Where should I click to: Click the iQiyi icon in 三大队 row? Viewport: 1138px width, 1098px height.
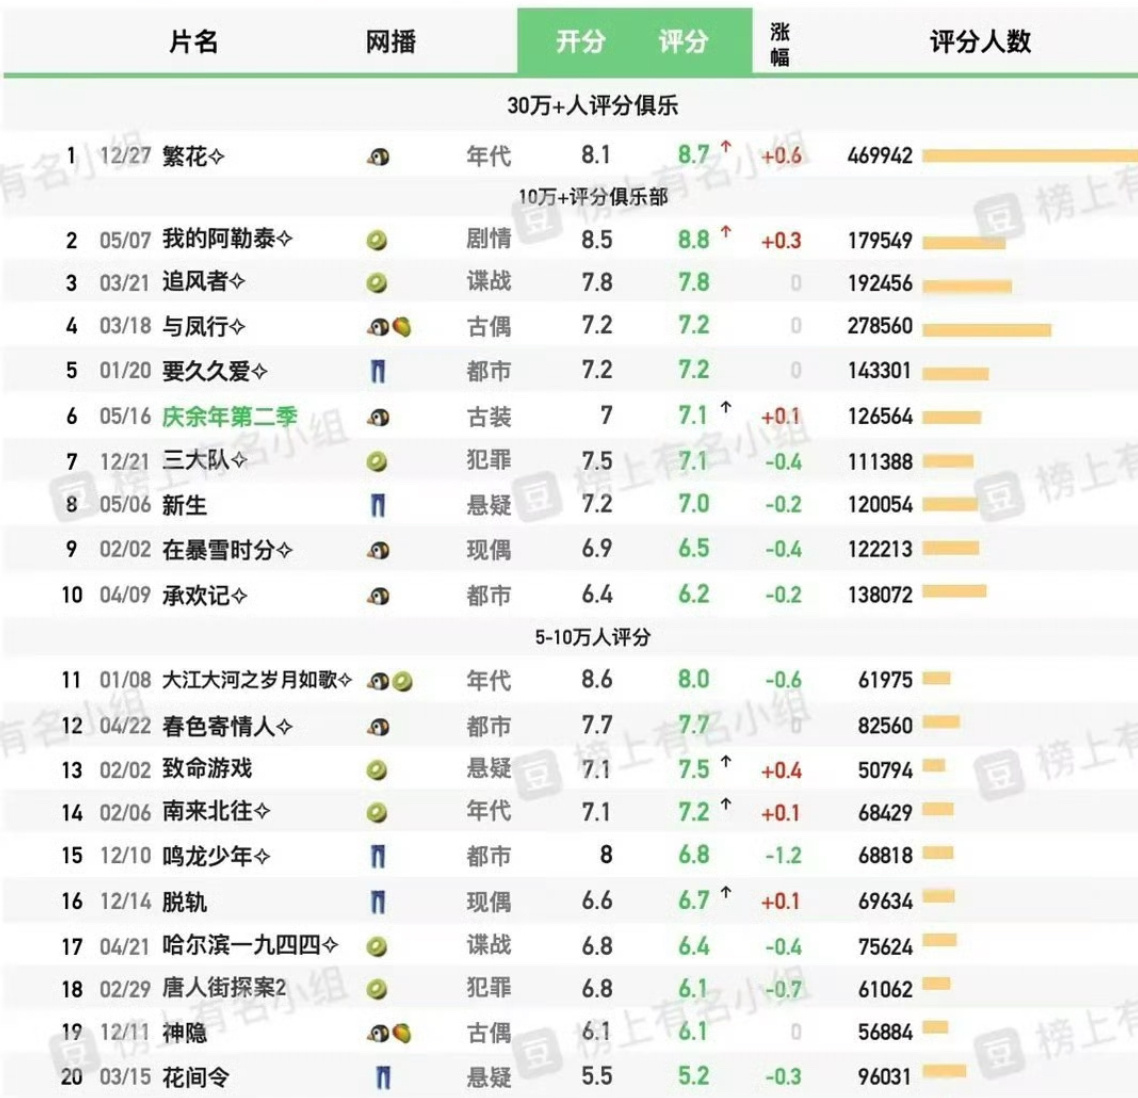point(377,462)
